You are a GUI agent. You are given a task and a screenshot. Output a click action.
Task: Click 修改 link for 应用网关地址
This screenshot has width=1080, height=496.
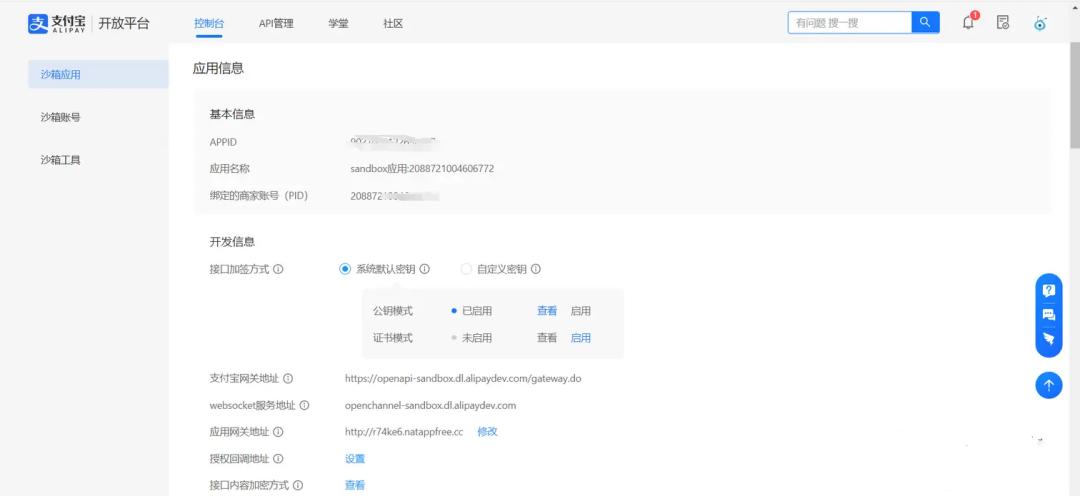488,432
